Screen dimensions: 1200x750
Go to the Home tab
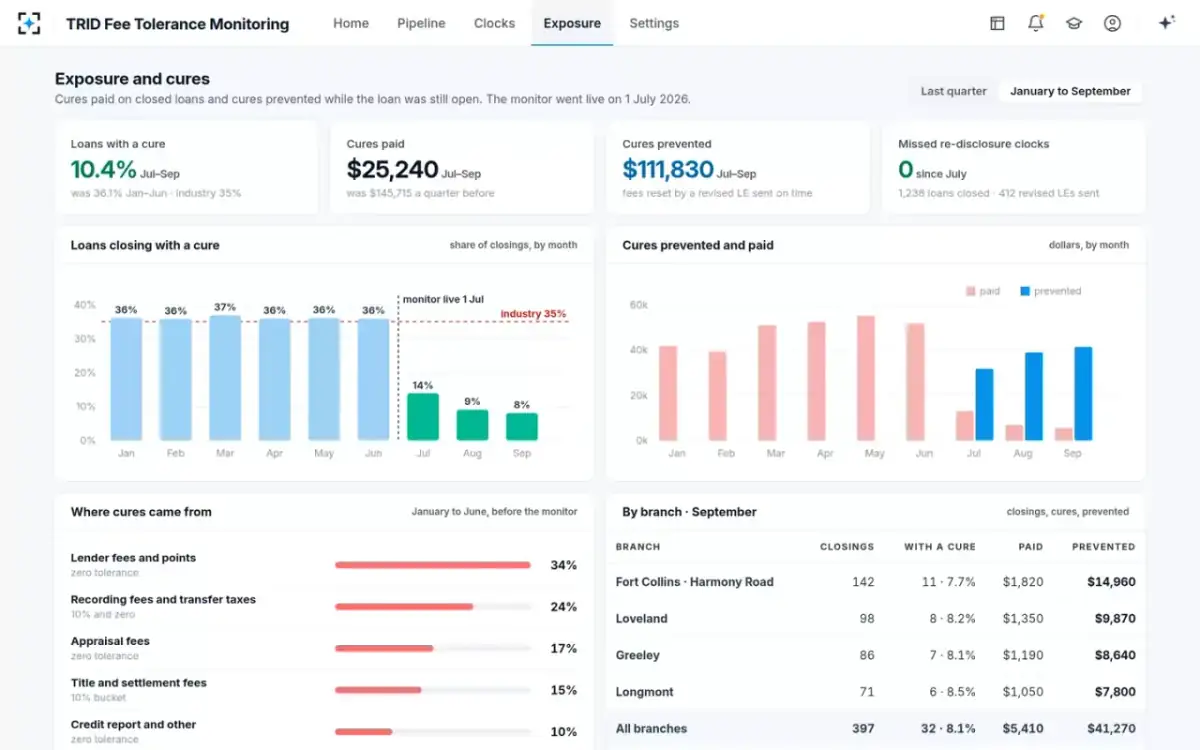pyautogui.click(x=351, y=23)
